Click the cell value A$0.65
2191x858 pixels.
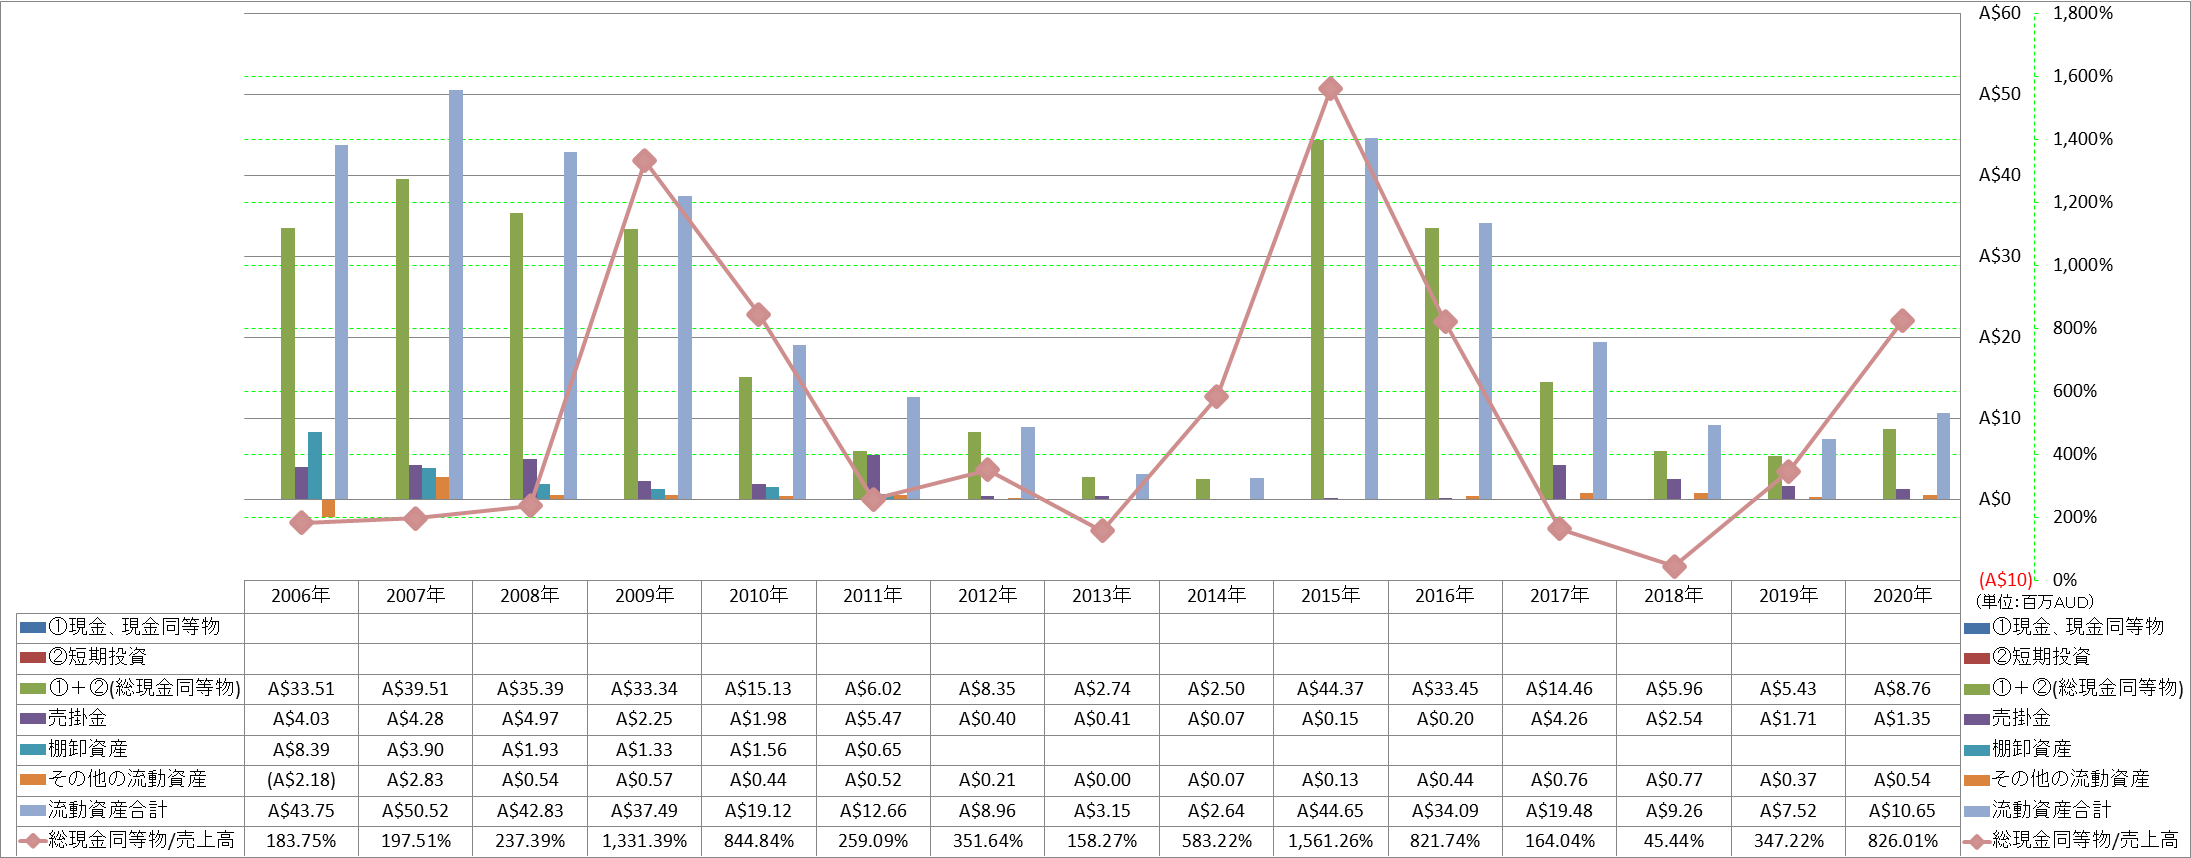click(x=872, y=750)
